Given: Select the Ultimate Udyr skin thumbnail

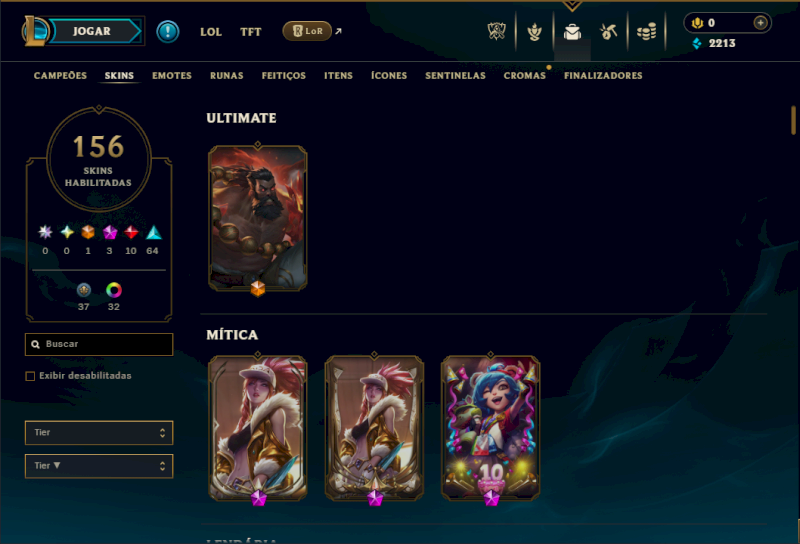Looking at the screenshot, I should click(x=258, y=218).
